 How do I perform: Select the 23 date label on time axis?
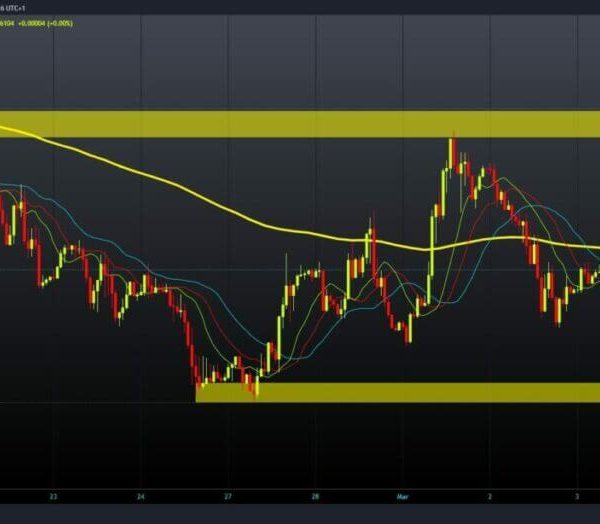click(54, 495)
